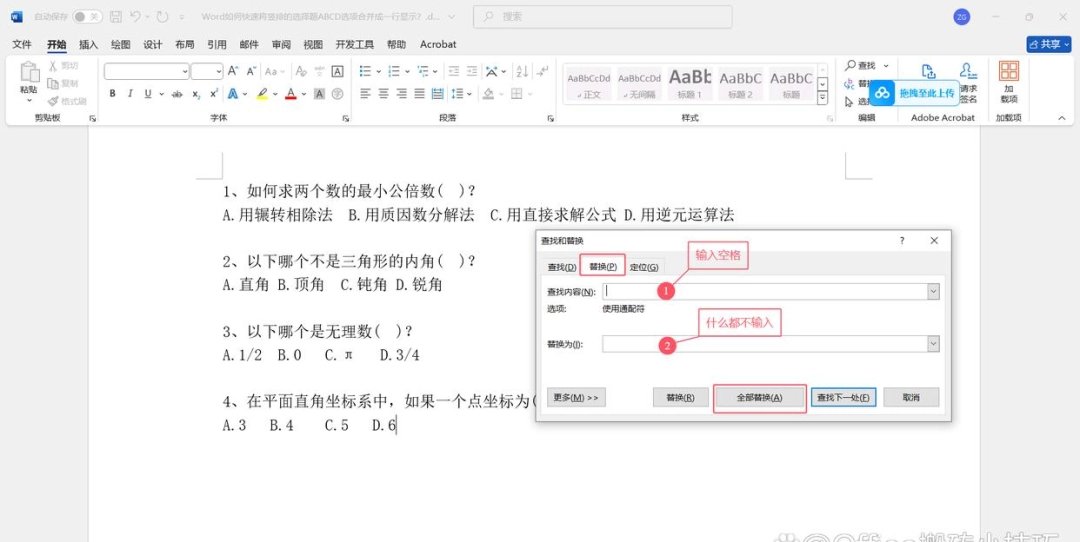The height and width of the screenshot is (542, 1080).
Task: Open the font size dropdown
Action: click(x=219, y=71)
